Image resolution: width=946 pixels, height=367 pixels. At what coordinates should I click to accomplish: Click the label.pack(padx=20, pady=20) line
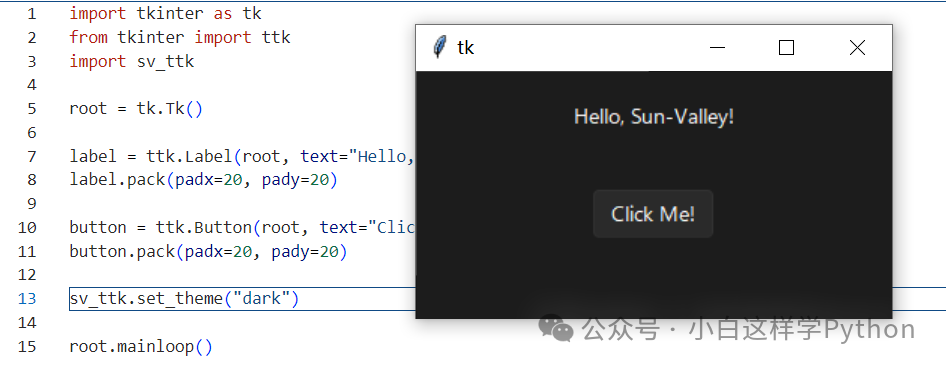click(x=203, y=180)
